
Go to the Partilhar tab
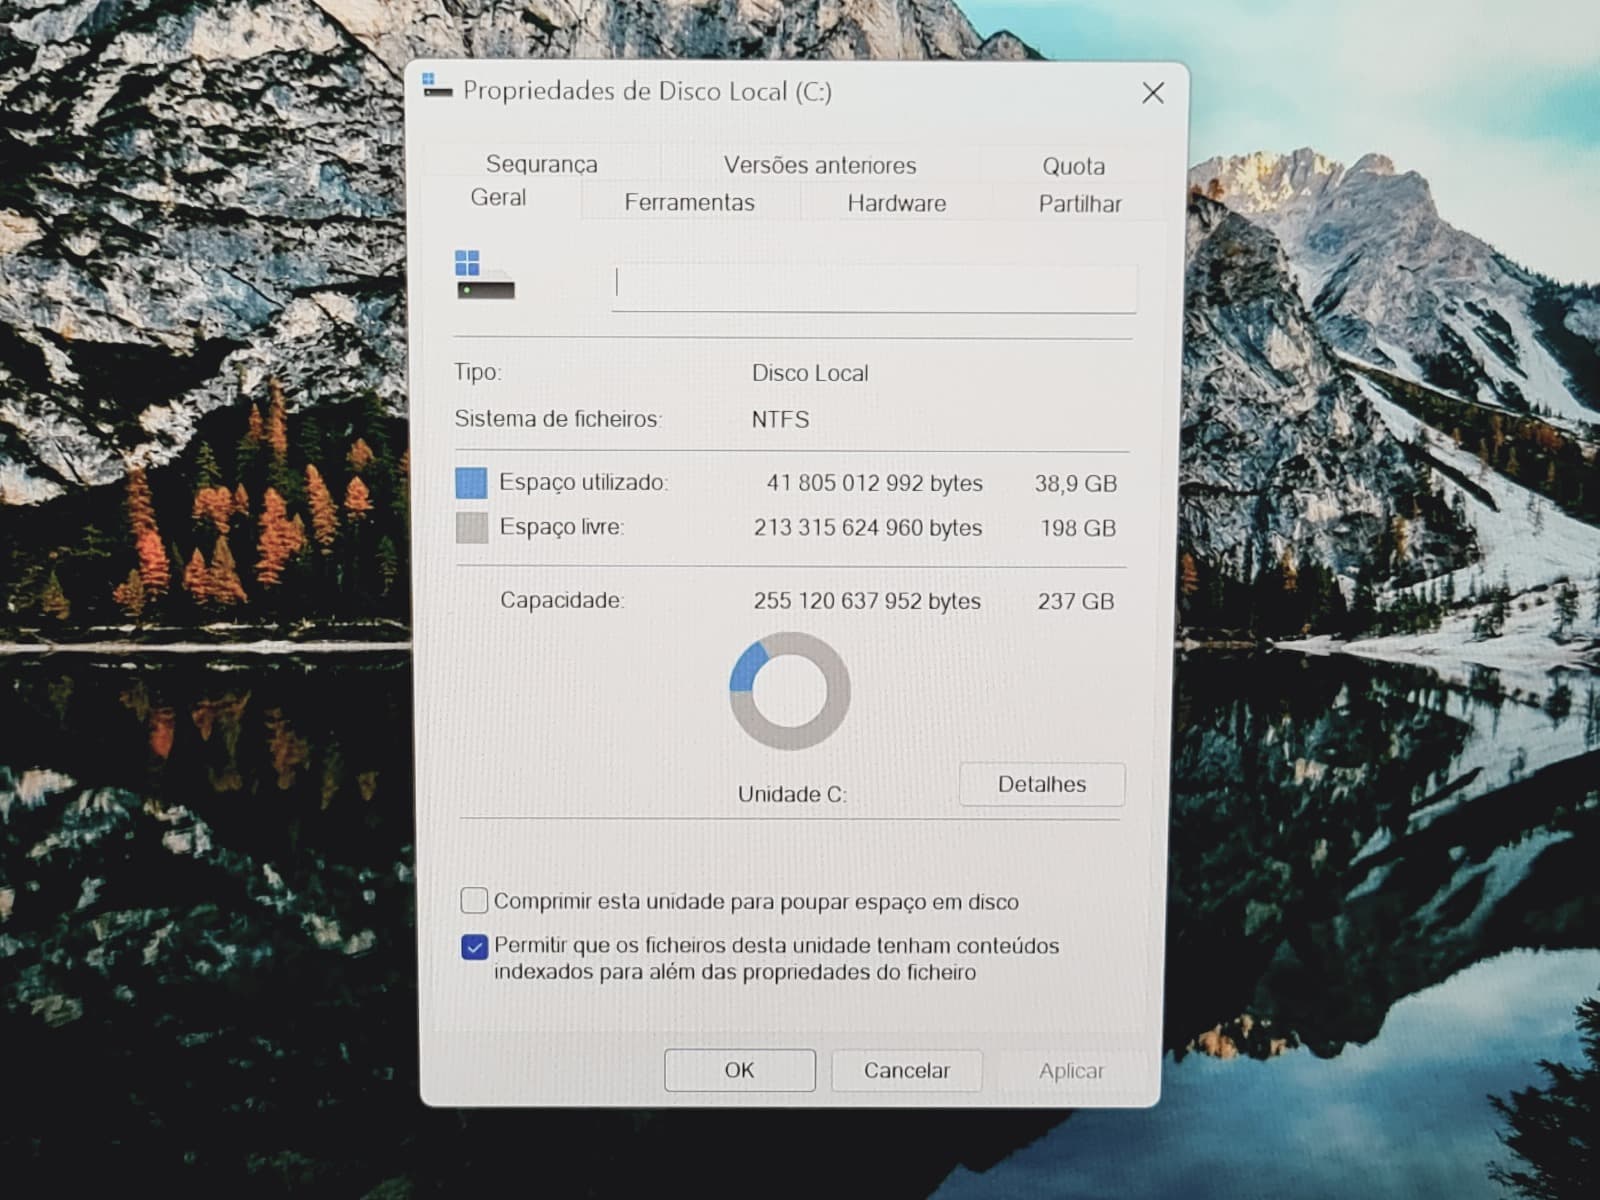click(1080, 204)
